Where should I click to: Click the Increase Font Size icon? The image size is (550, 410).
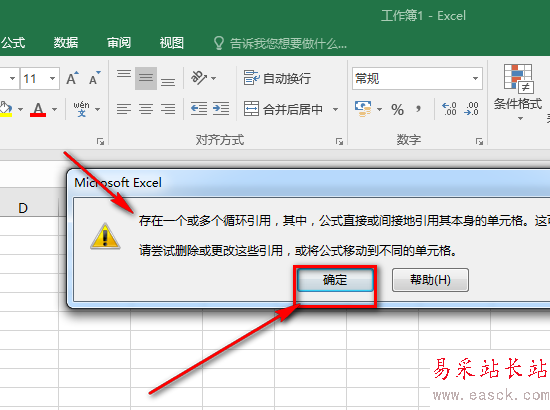click(x=72, y=78)
